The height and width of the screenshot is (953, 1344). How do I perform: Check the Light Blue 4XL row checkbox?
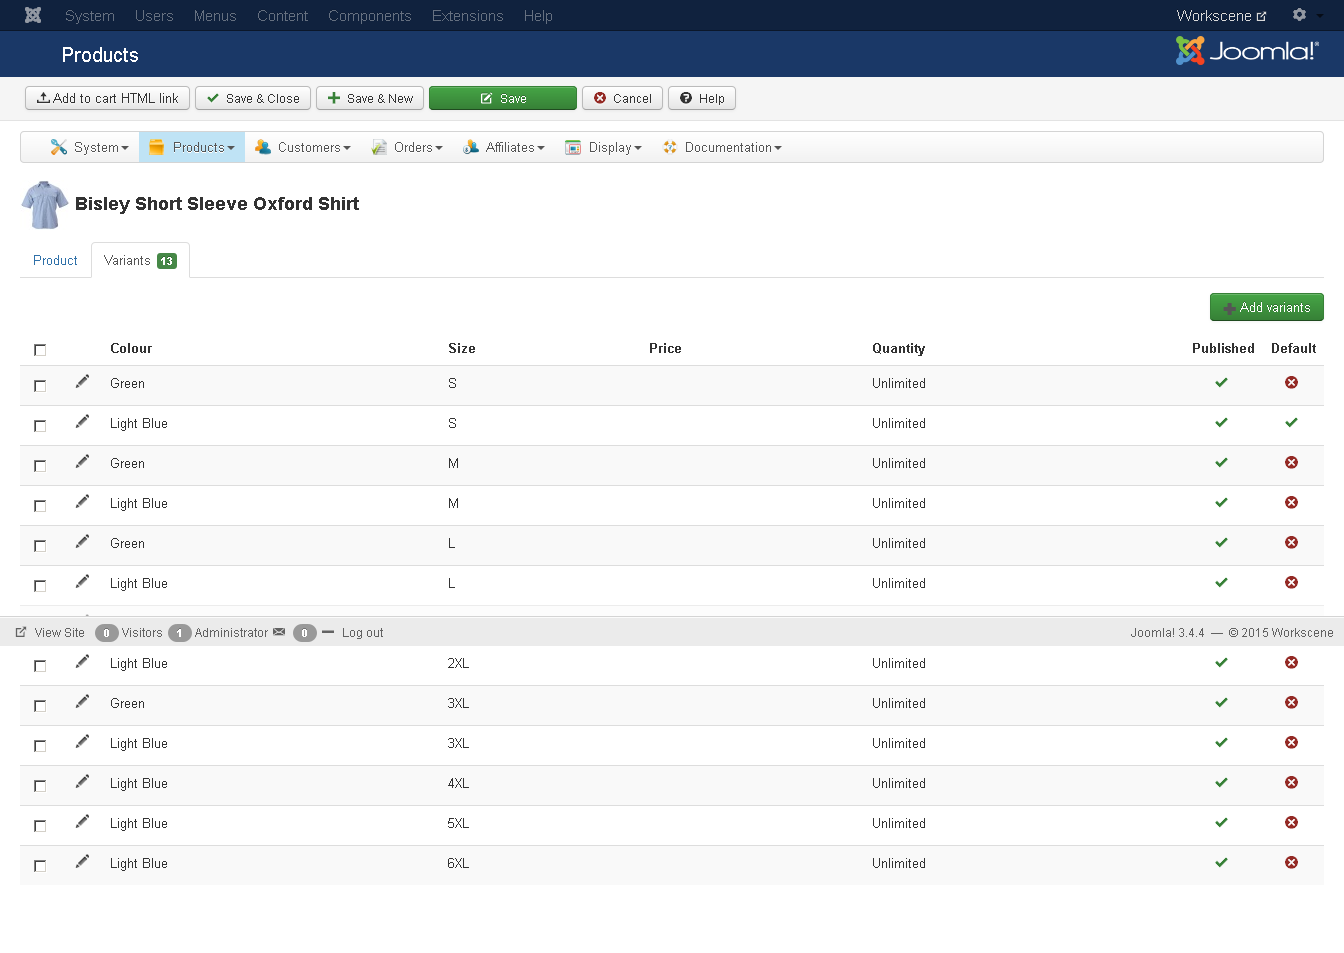tap(40, 786)
